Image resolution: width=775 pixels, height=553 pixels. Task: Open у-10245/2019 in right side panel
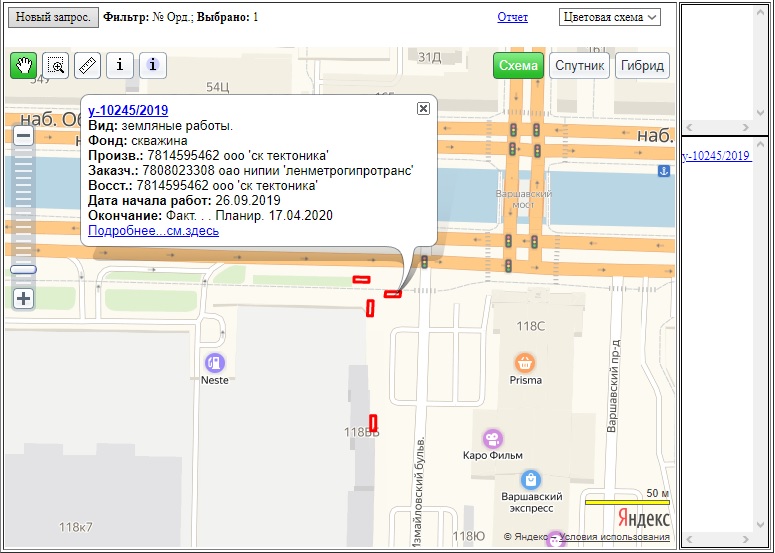(715, 156)
